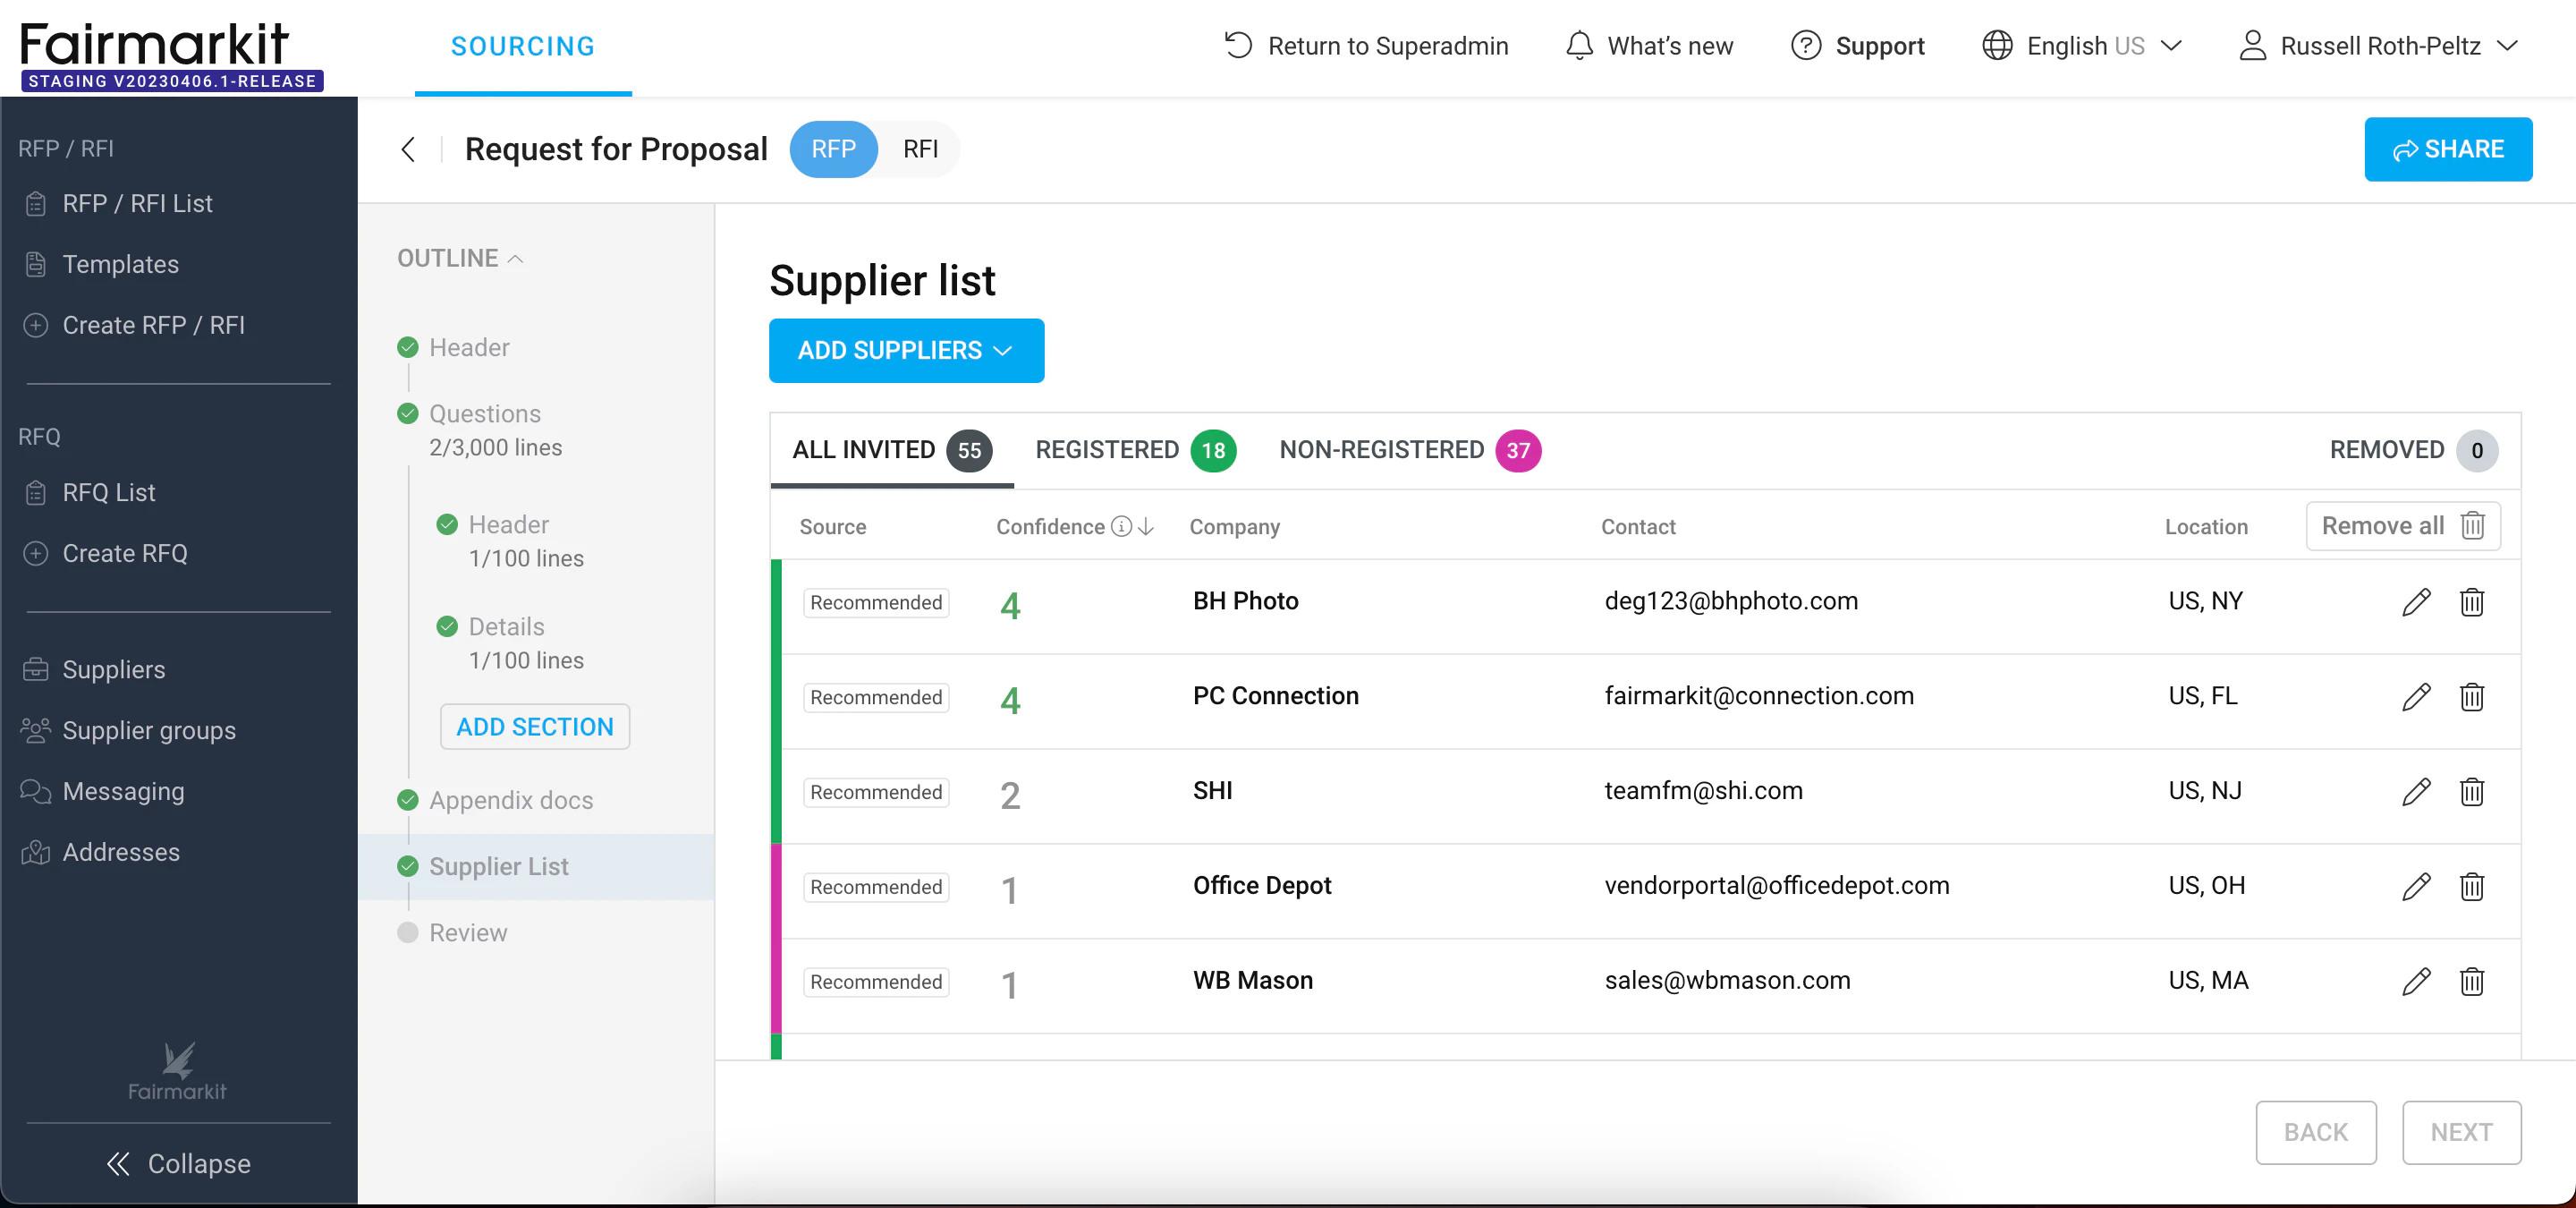Collapse the navigation sidebar

coord(178,1163)
